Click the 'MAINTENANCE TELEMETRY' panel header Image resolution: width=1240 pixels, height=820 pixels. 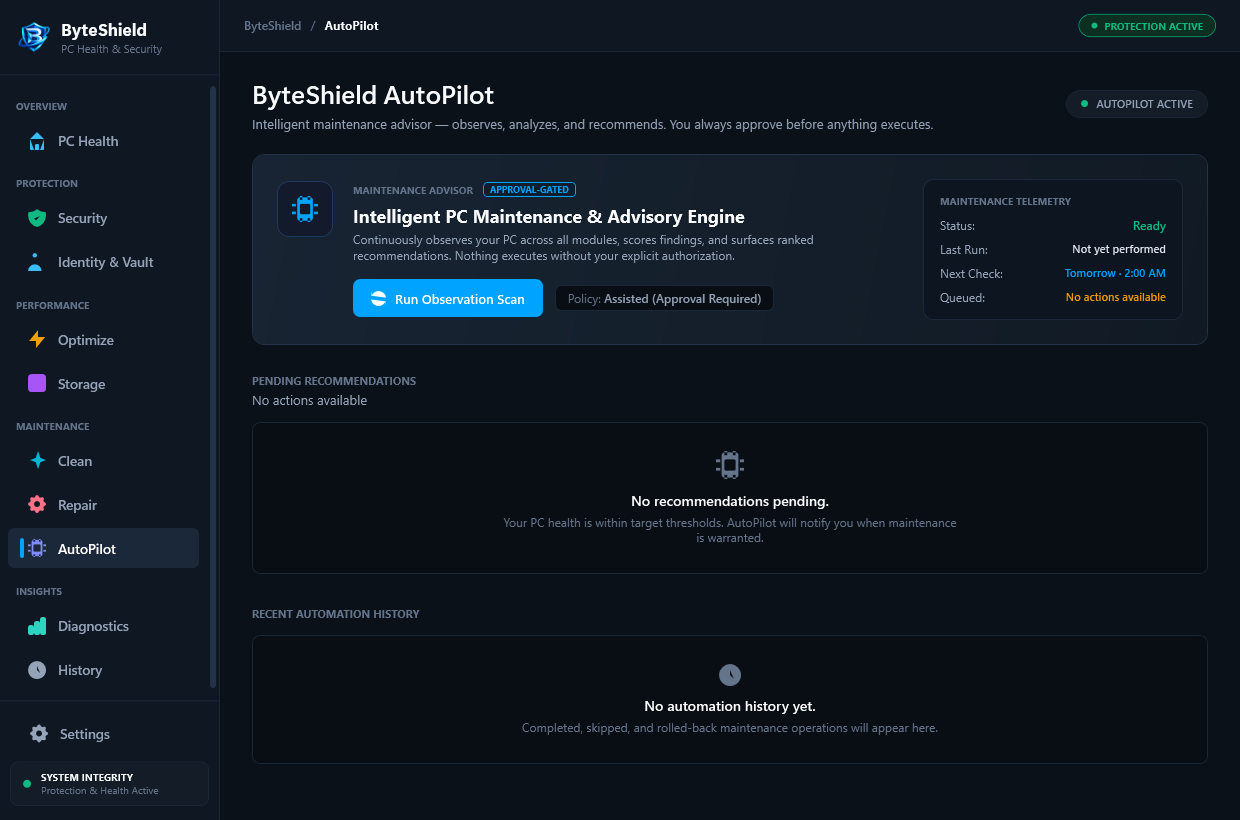pyautogui.click(x=1005, y=202)
